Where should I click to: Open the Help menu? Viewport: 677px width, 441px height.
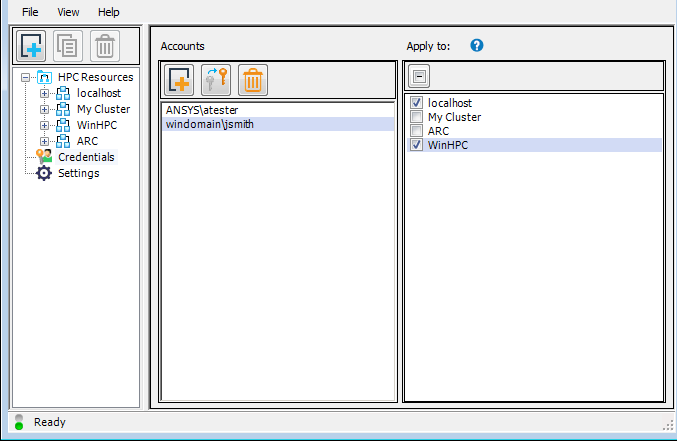click(x=108, y=12)
